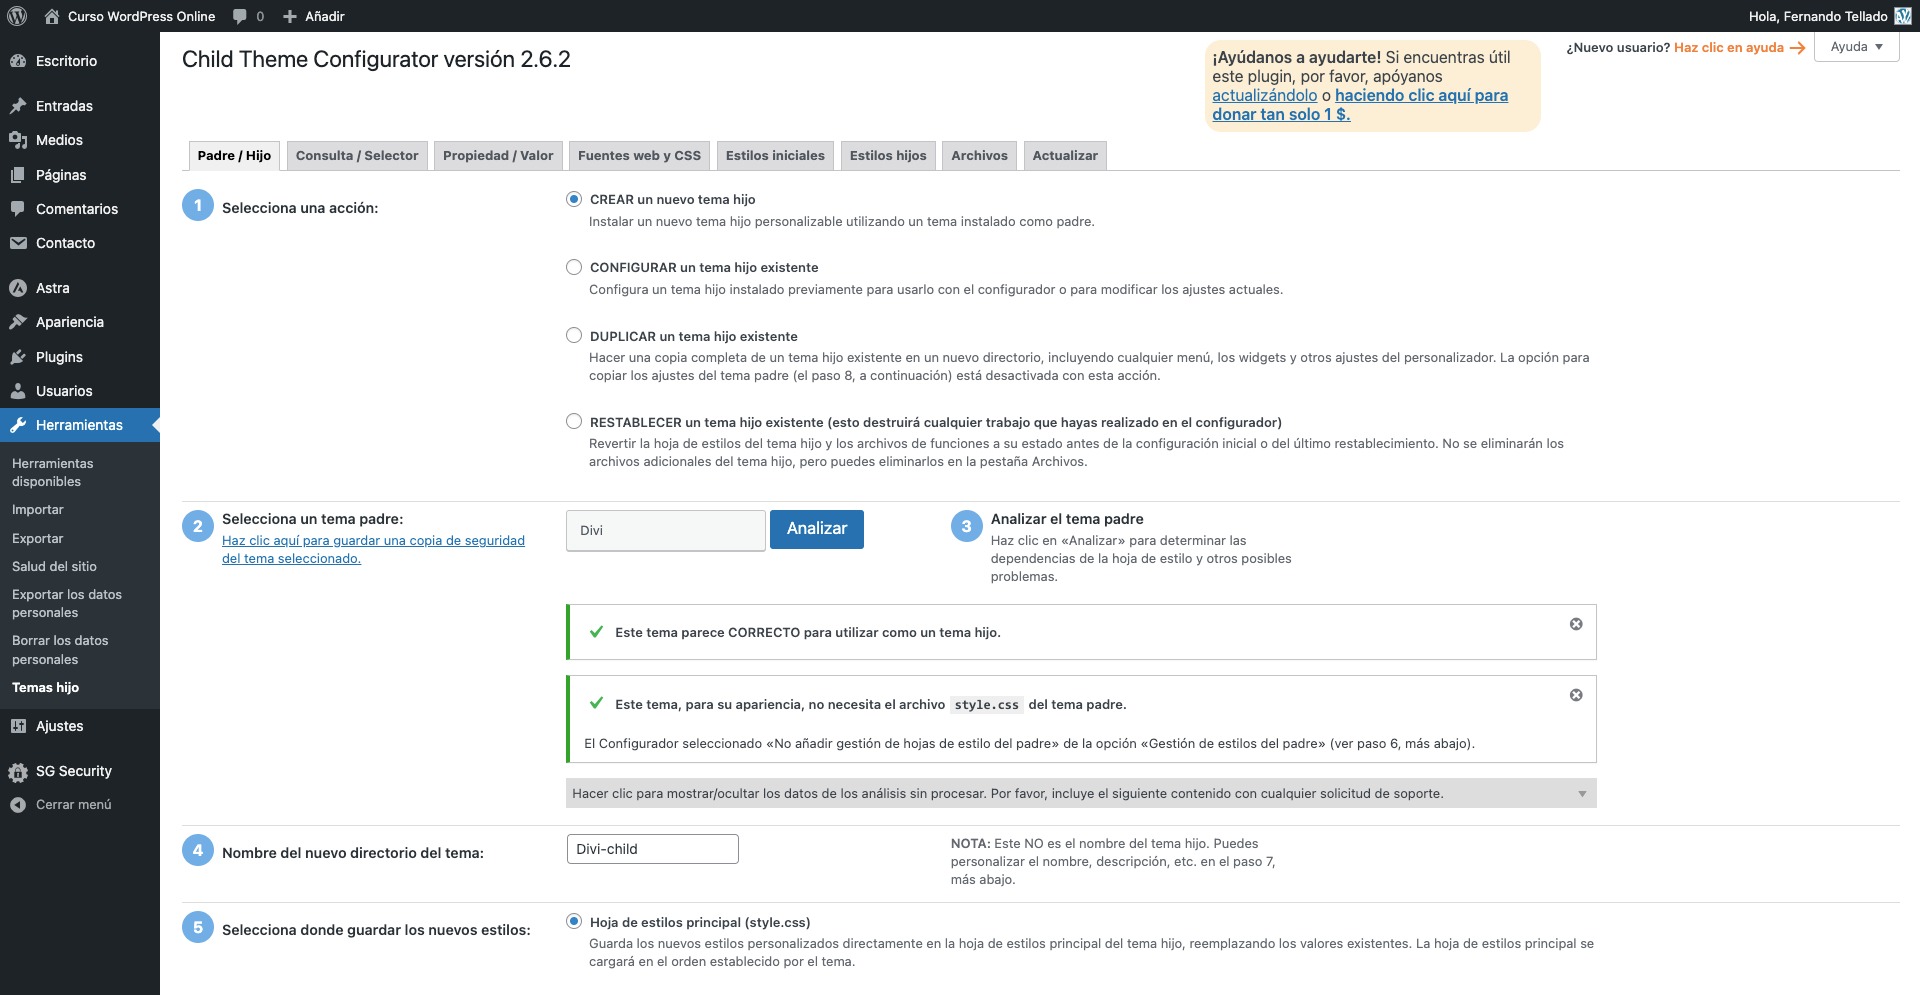Collapse sidebar with Cerrar menú icon
1920x995 pixels.
point(18,805)
